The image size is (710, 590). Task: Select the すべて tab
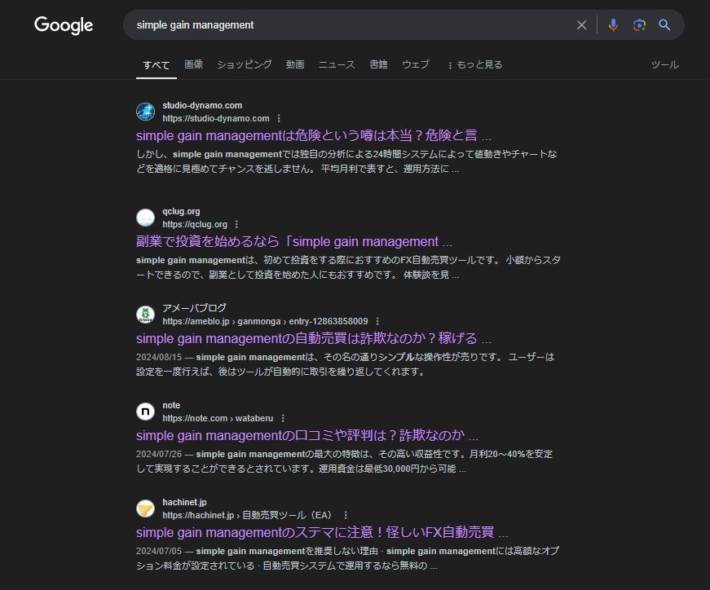(x=156, y=65)
